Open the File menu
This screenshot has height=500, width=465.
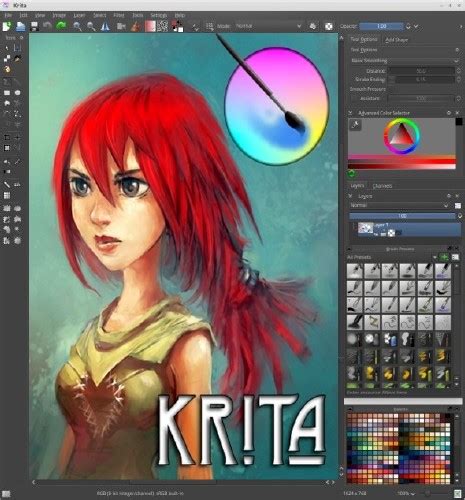[8, 15]
